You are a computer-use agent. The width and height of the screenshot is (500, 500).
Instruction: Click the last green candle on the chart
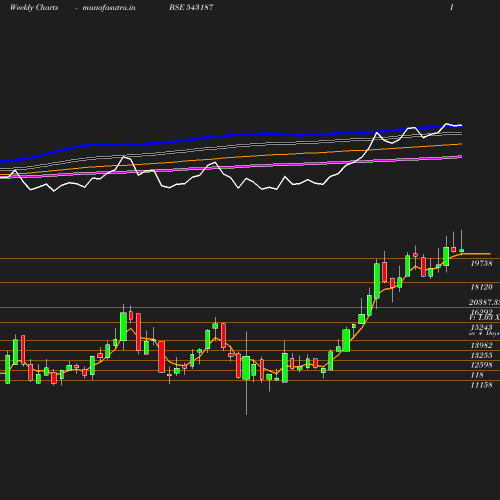pos(462,250)
